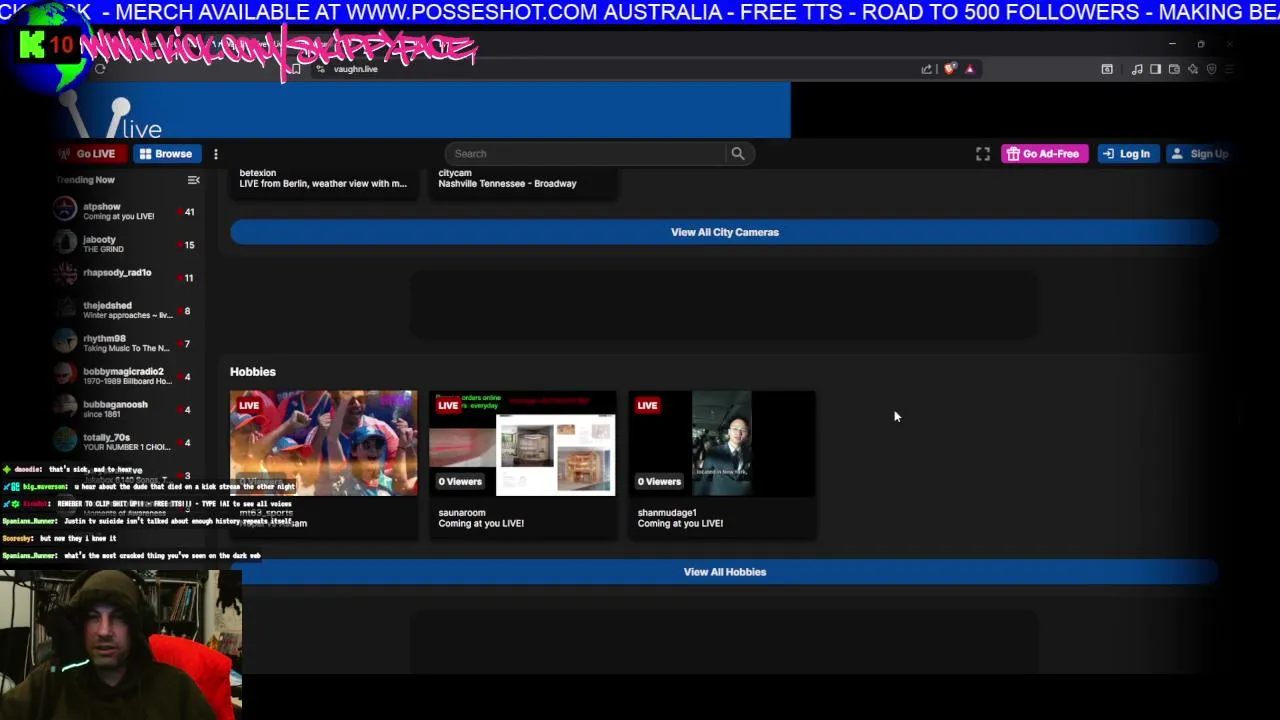Open rhythm98 channel in Trending list

pos(127,343)
